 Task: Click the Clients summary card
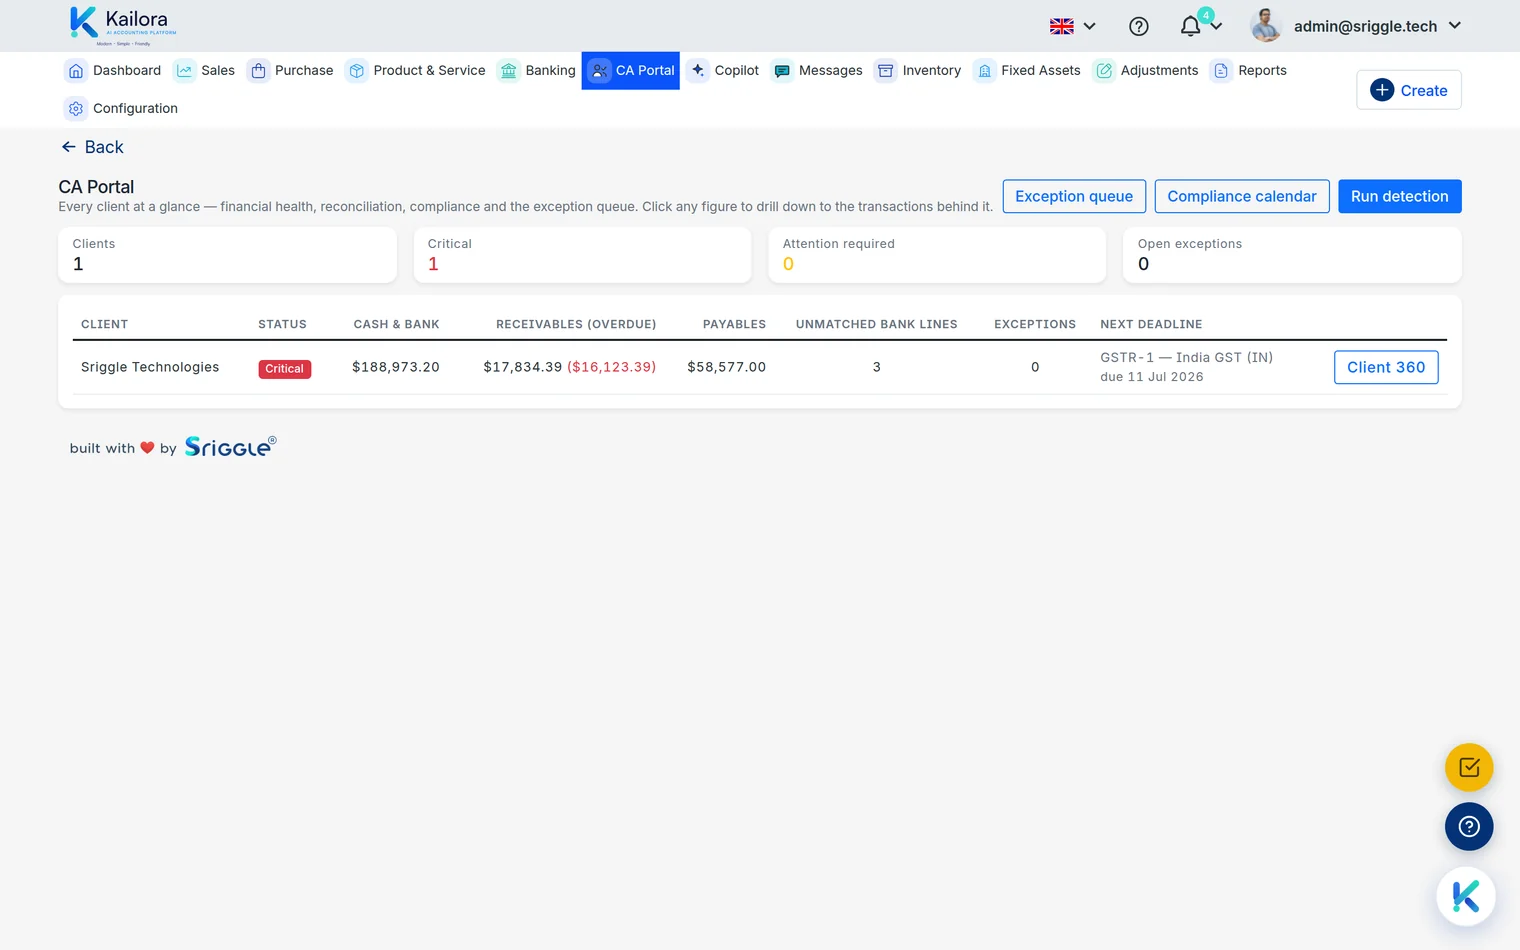(x=227, y=255)
